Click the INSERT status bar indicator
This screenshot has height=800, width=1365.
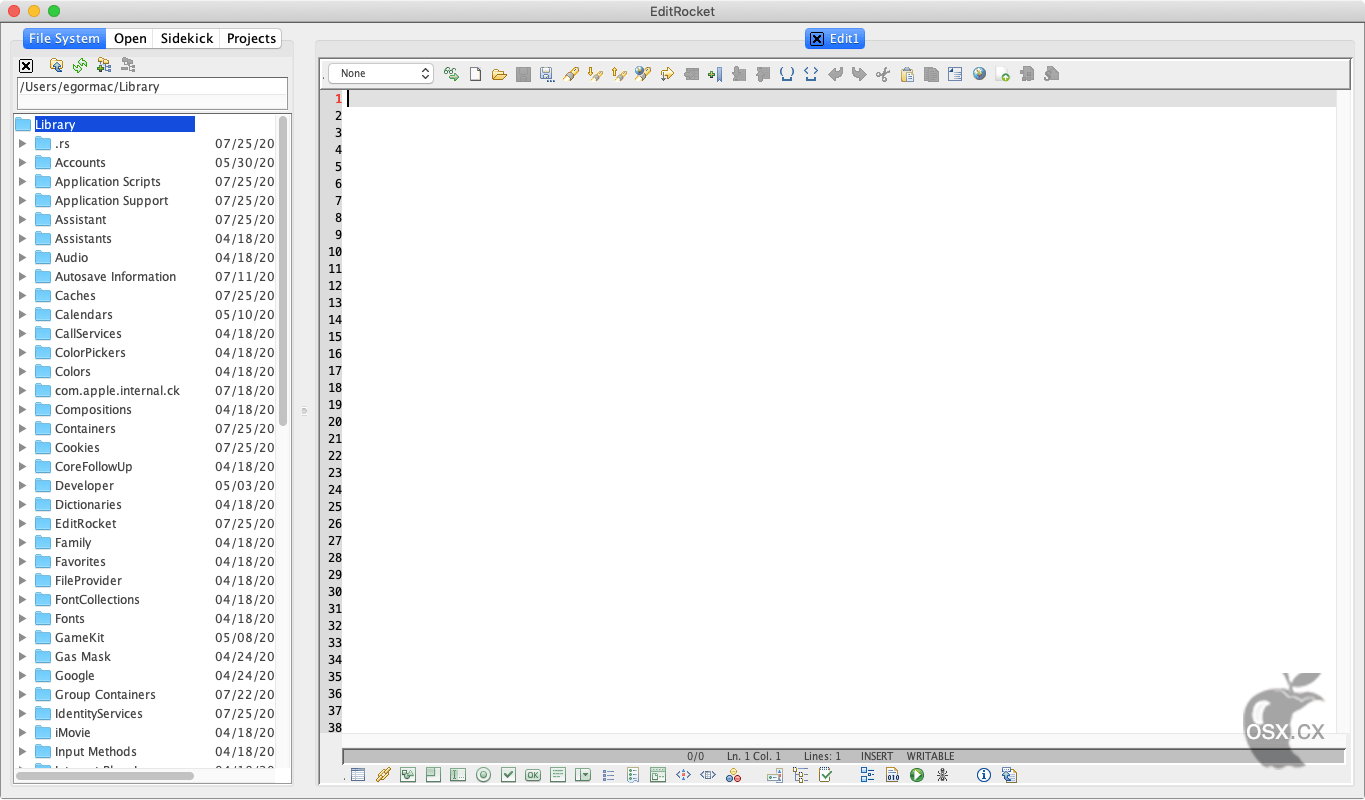click(877, 756)
